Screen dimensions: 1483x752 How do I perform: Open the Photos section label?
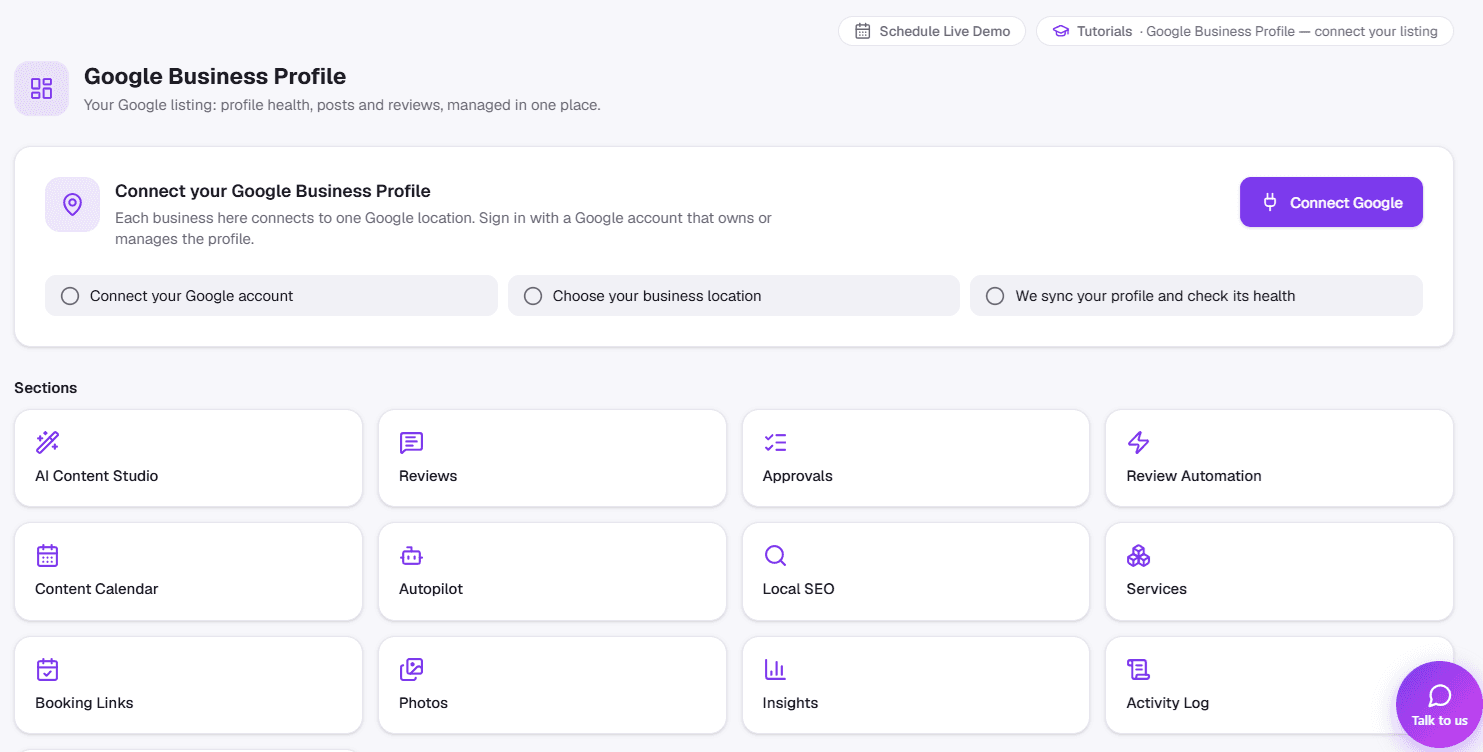(424, 703)
